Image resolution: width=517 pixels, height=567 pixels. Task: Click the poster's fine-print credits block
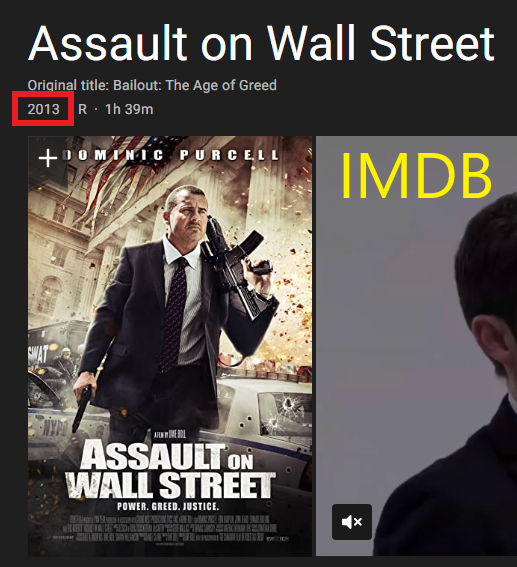[170, 528]
